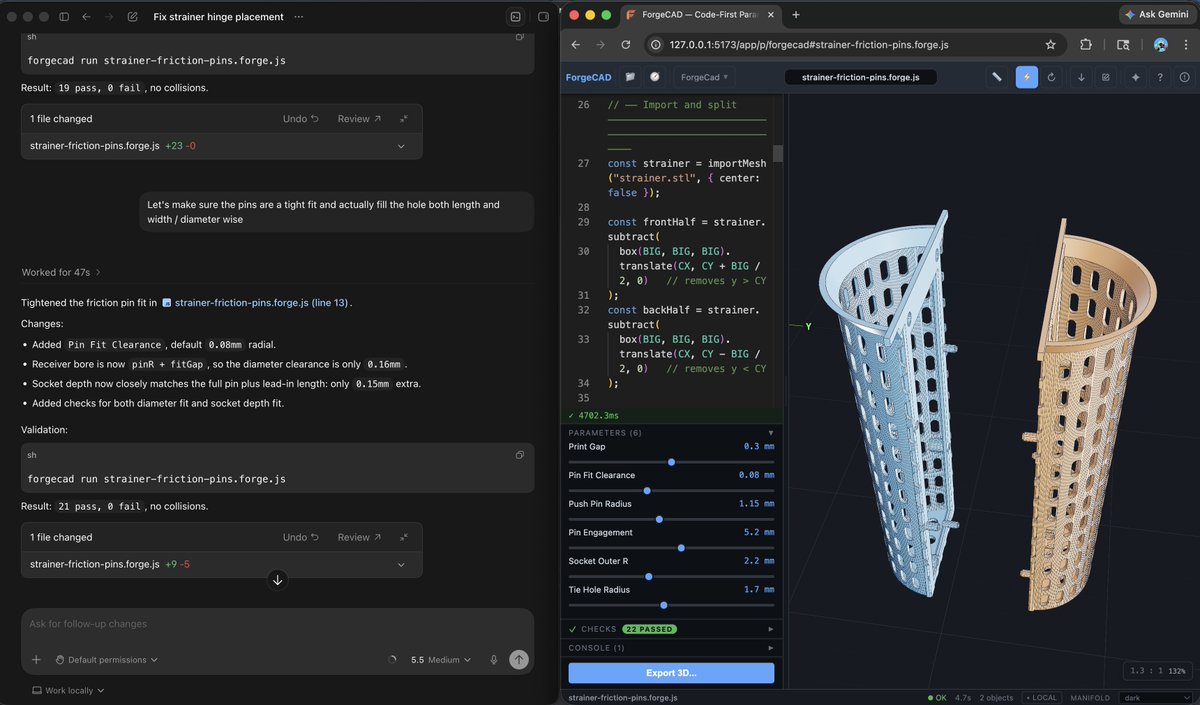Screen dimensions: 1200x705
Task: Bookmark the page with the star icon
Action: pyautogui.click(x=1051, y=45)
